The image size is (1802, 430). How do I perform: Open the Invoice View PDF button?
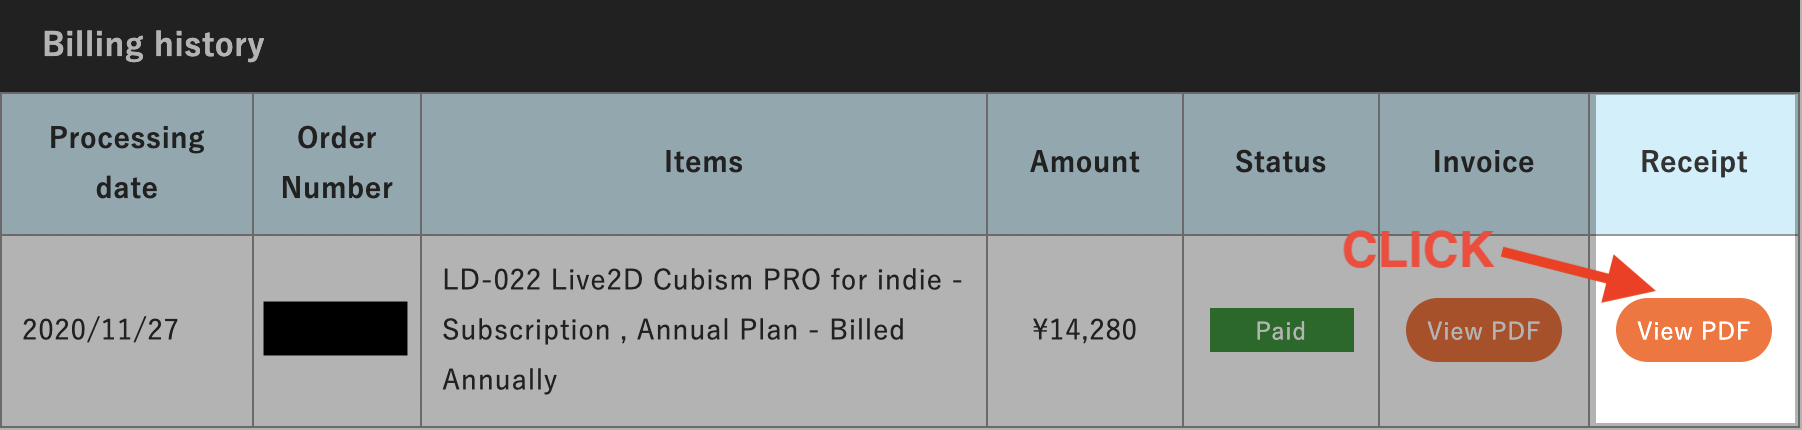(1483, 330)
